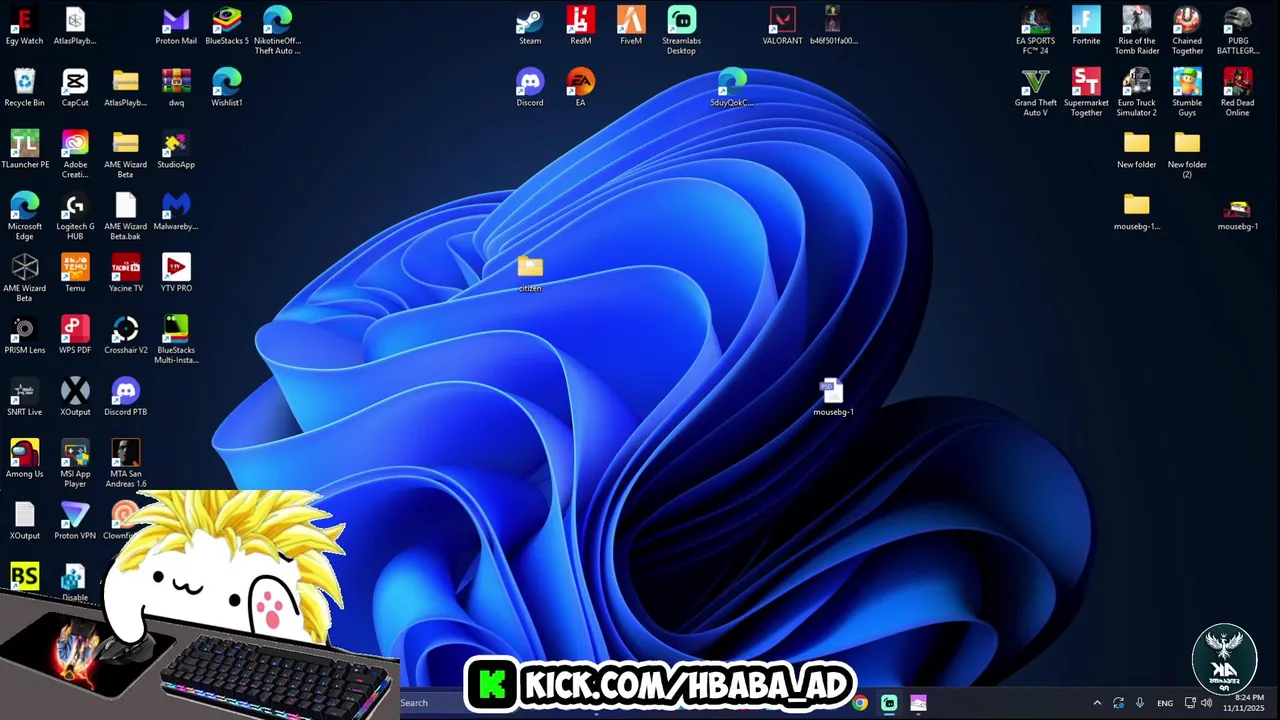The height and width of the screenshot is (720, 1280).
Task: Launch CapCut from the desktop
Action: click(75, 88)
